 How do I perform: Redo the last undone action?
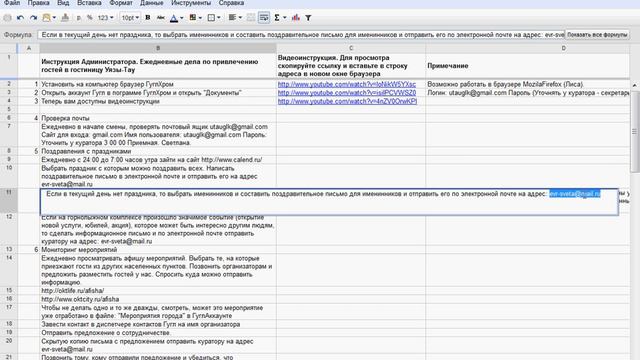34,18
